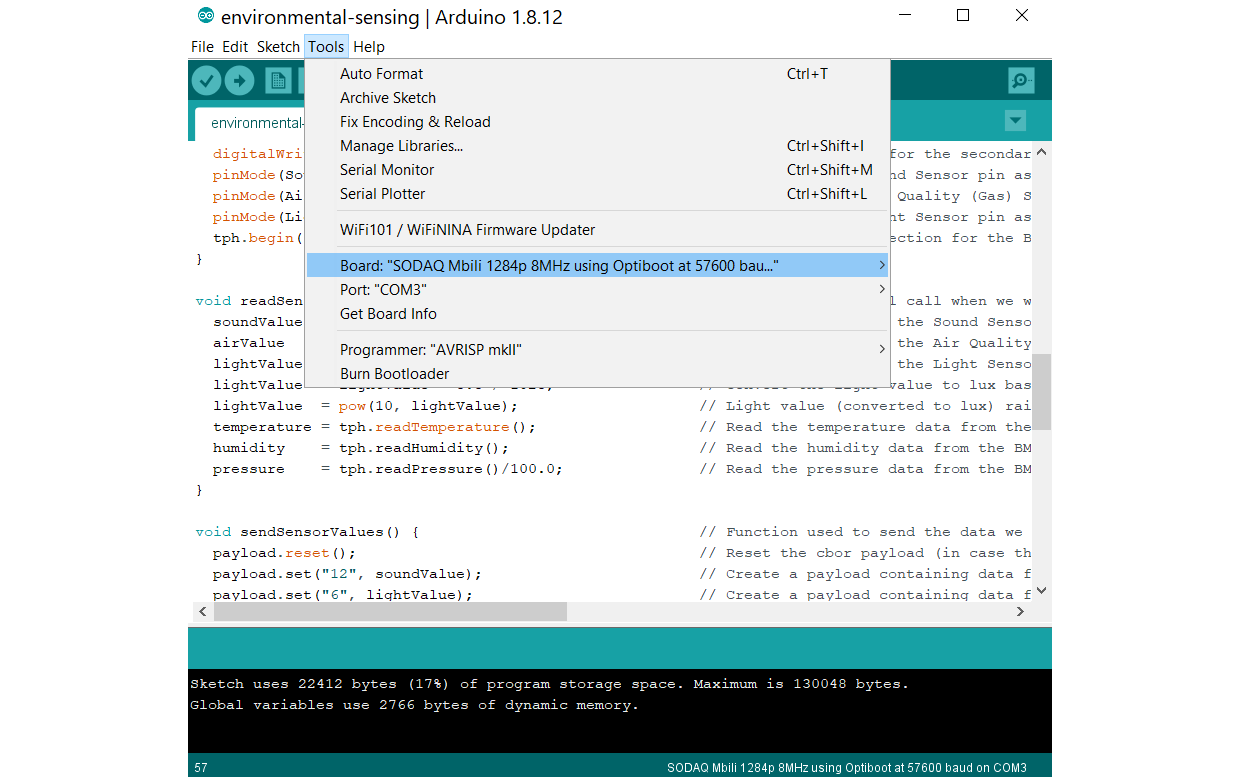
Task: Open the Help menu
Action: pyautogui.click(x=369, y=47)
